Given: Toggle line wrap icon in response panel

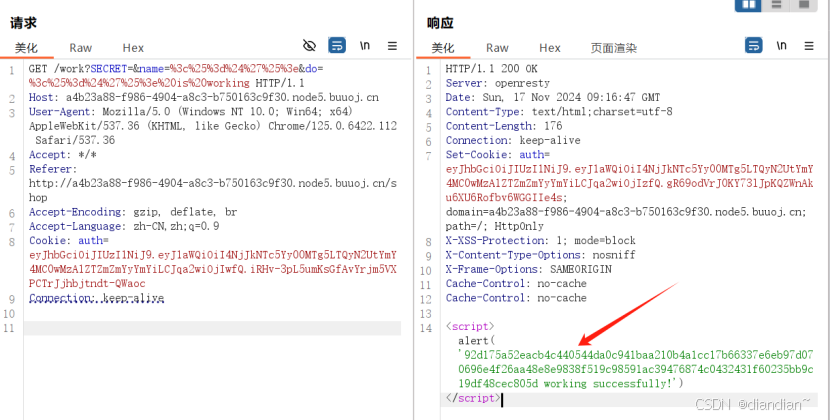Looking at the screenshot, I should (x=754, y=45).
